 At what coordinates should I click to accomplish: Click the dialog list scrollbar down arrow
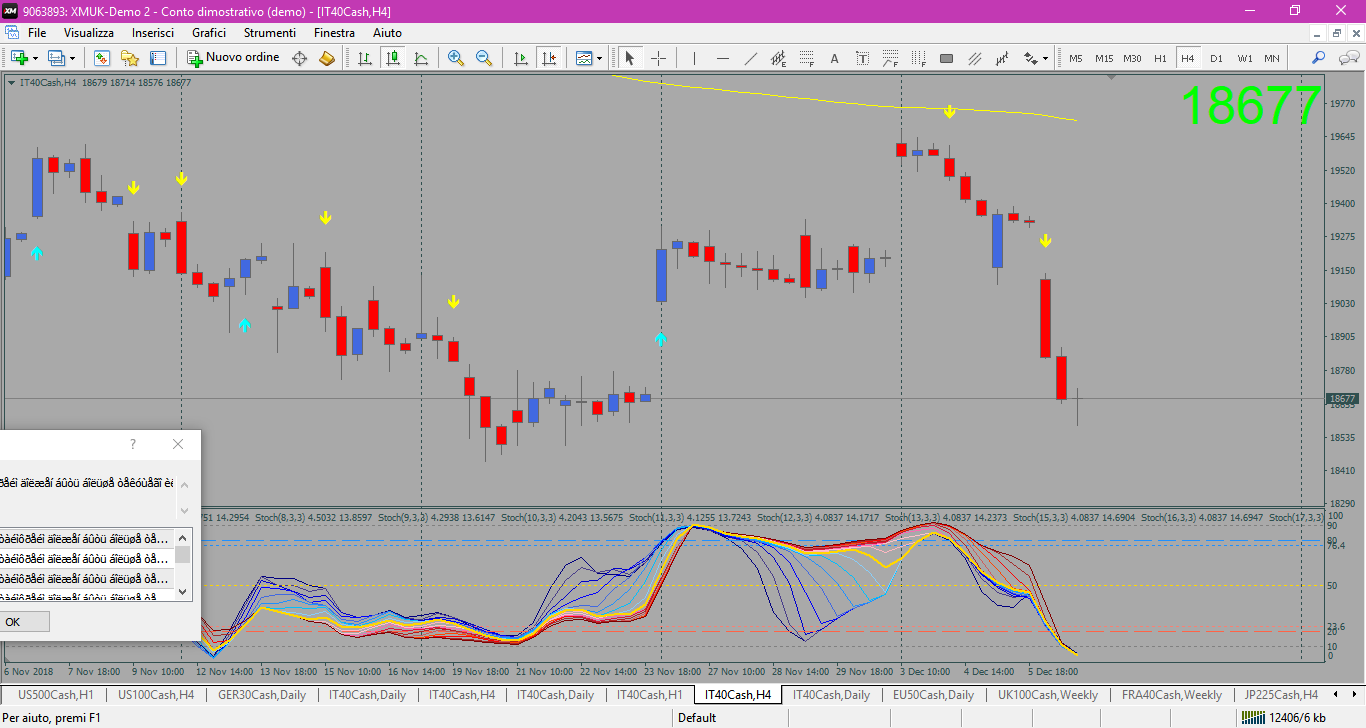click(x=182, y=592)
